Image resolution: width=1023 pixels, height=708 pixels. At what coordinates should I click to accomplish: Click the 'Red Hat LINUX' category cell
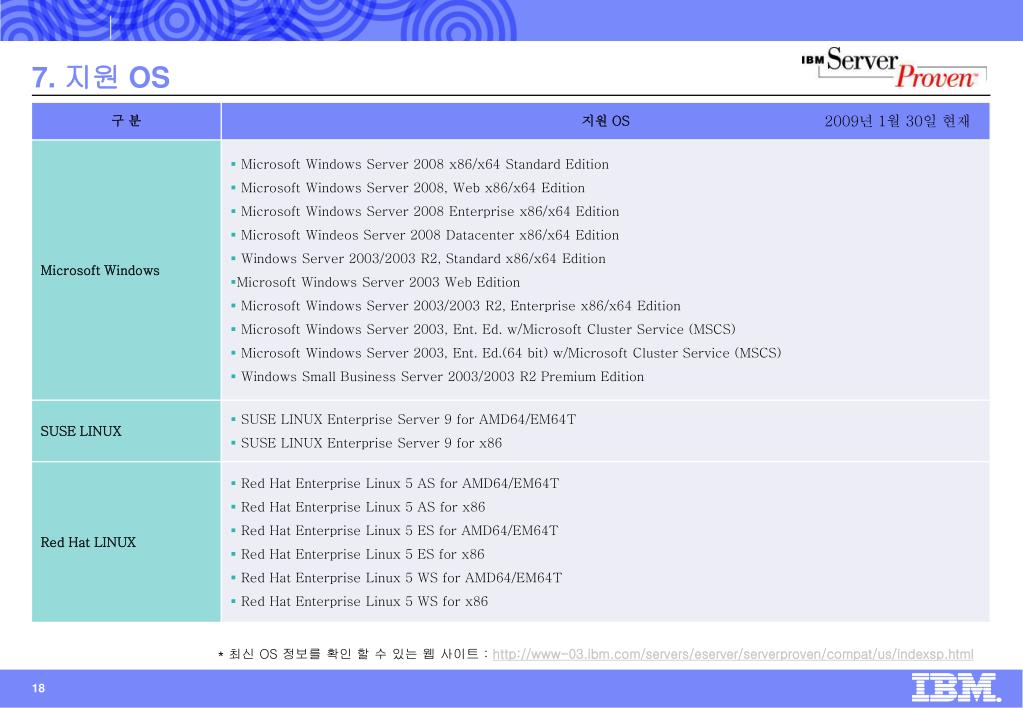tap(126, 542)
